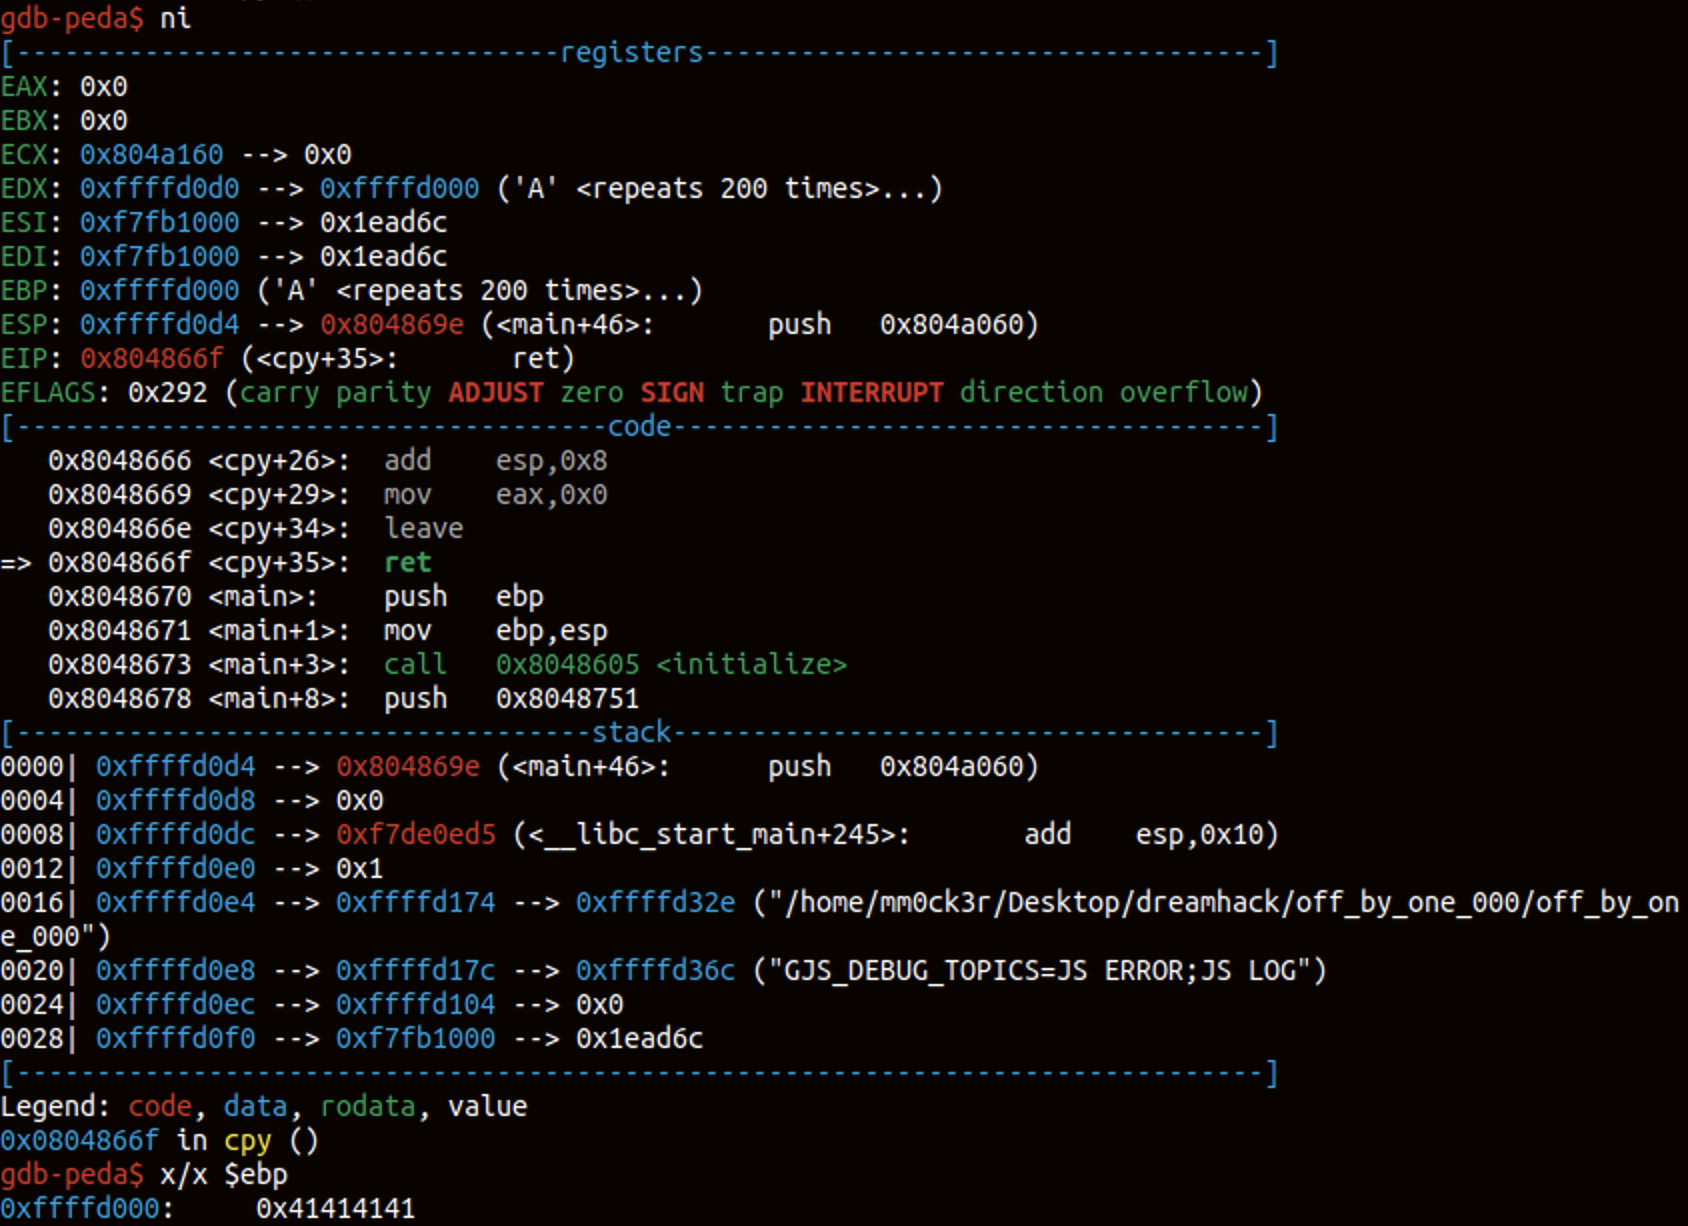The height and width of the screenshot is (1226, 1688).
Task: Click the EIP address 0x804866f
Action: coord(152,359)
